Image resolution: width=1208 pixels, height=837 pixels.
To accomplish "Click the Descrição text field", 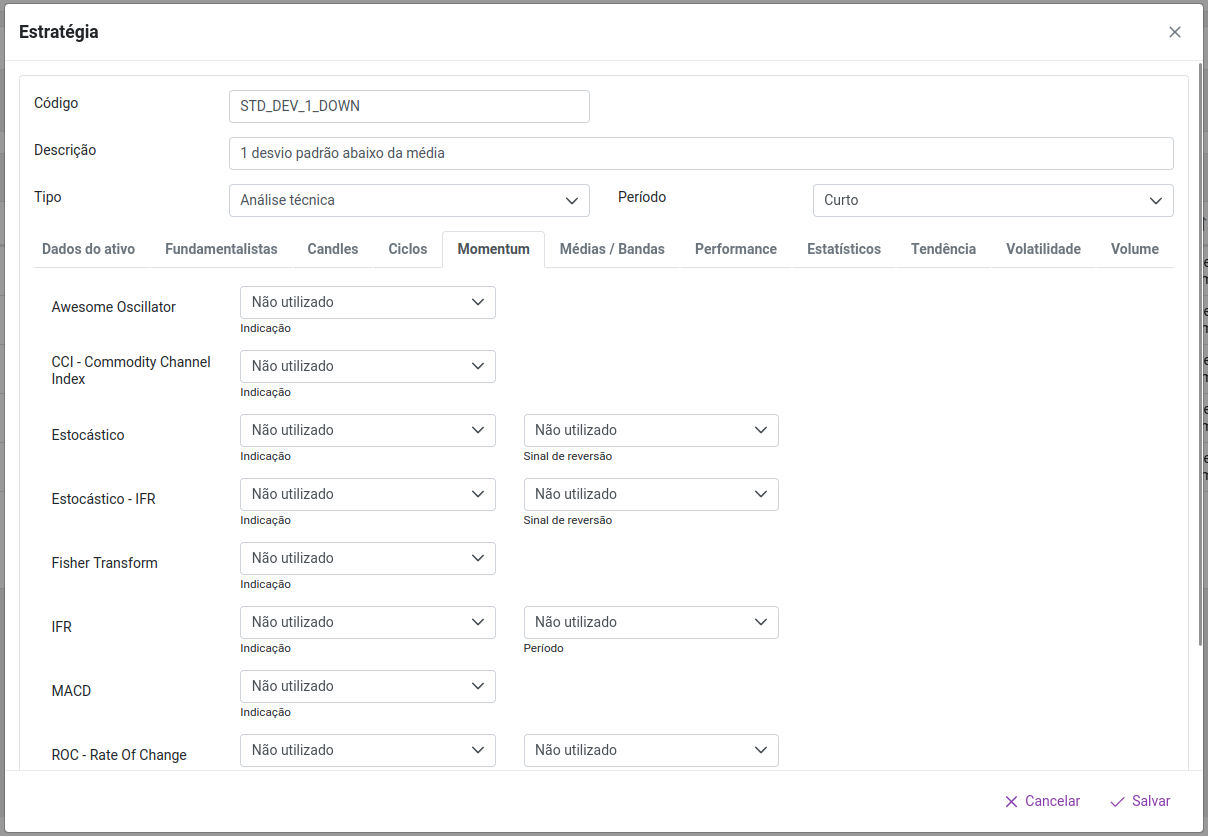I will pyautogui.click(x=700, y=153).
